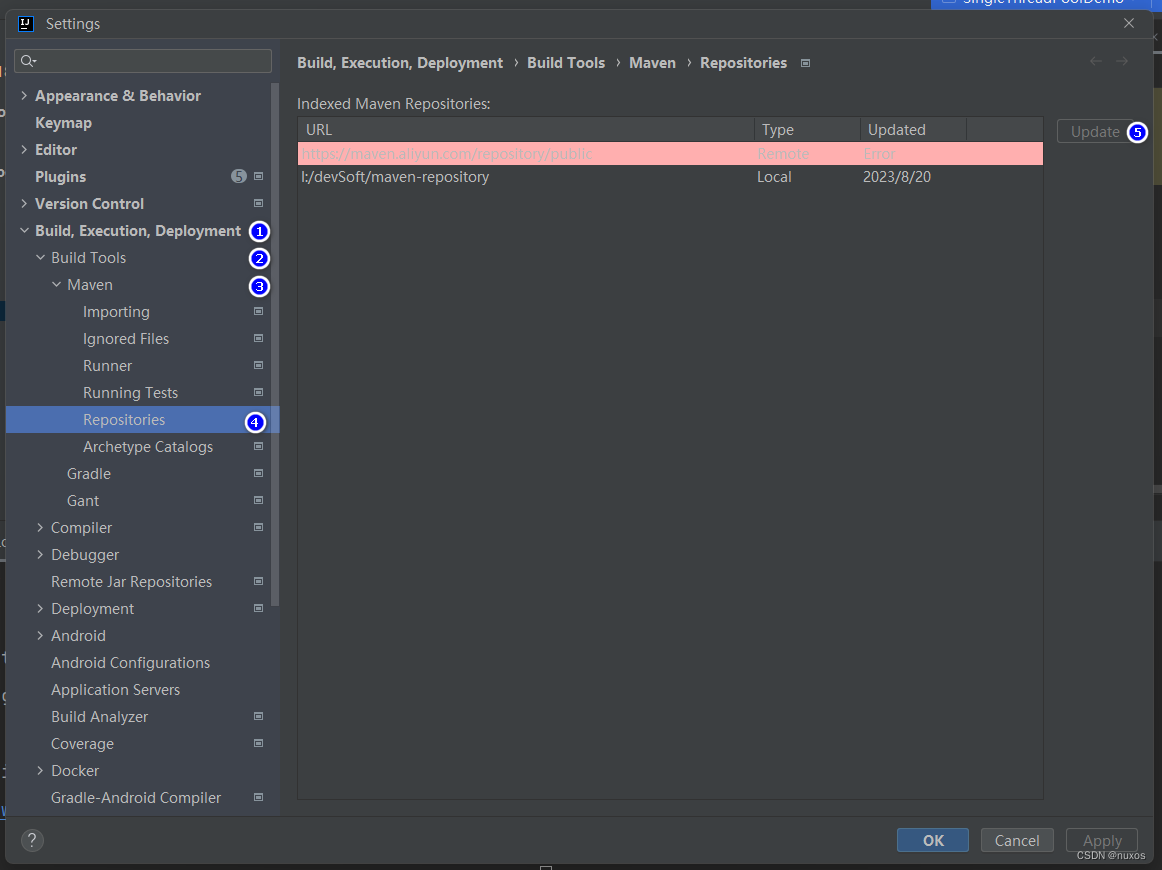Viewport: 1162px width, 870px height.
Task: Click the IntelliJ logo in the Settings title bar
Action: 25,23
